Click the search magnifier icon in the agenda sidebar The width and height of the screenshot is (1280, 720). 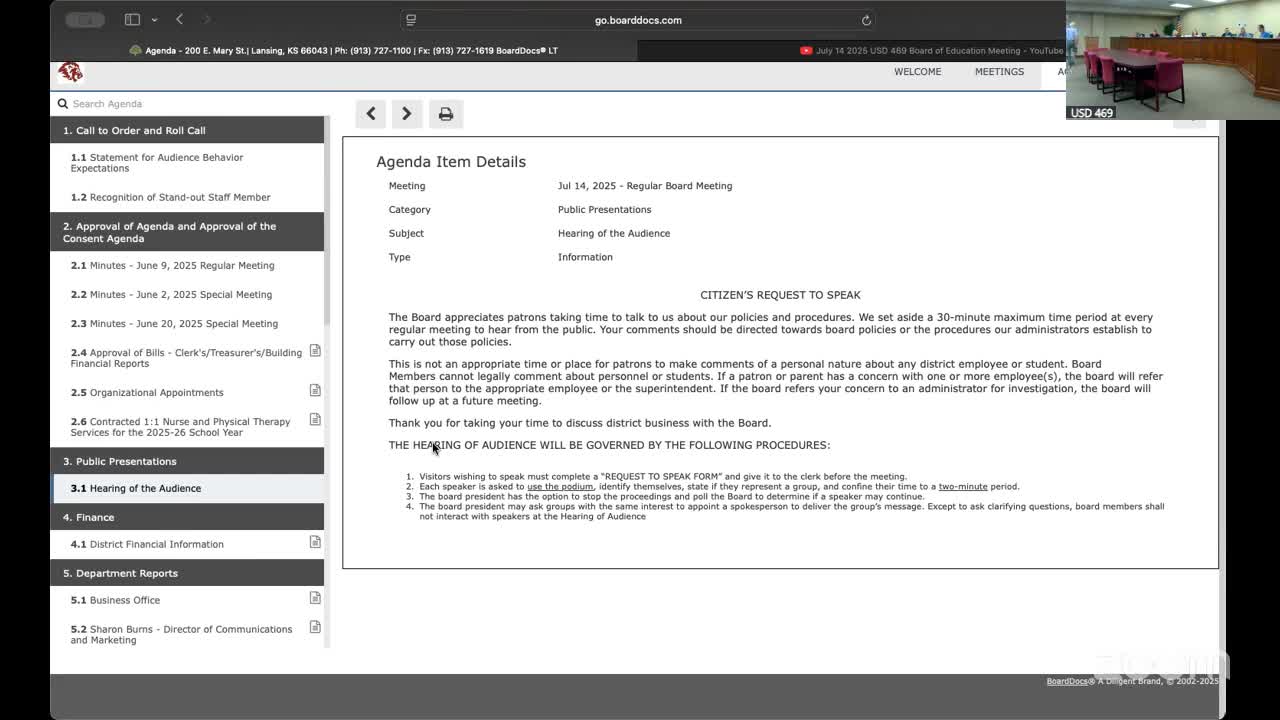coord(62,104)
